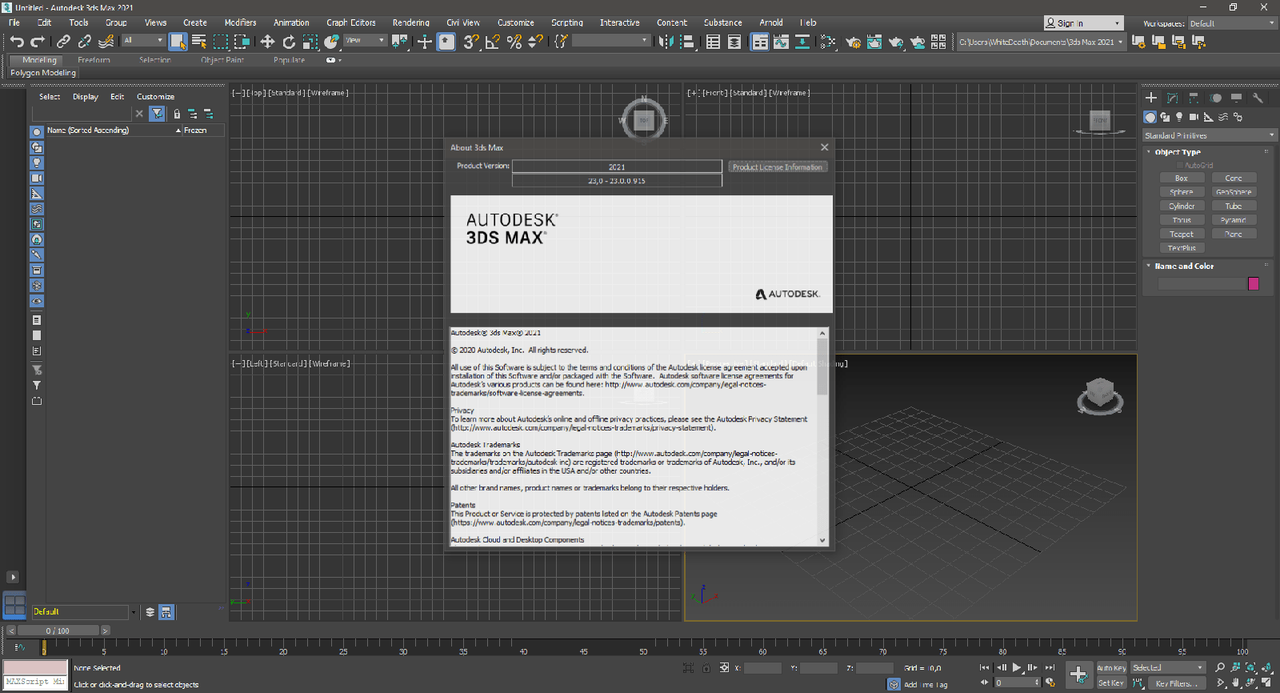Open Render Setup icon

pos(853,42)
